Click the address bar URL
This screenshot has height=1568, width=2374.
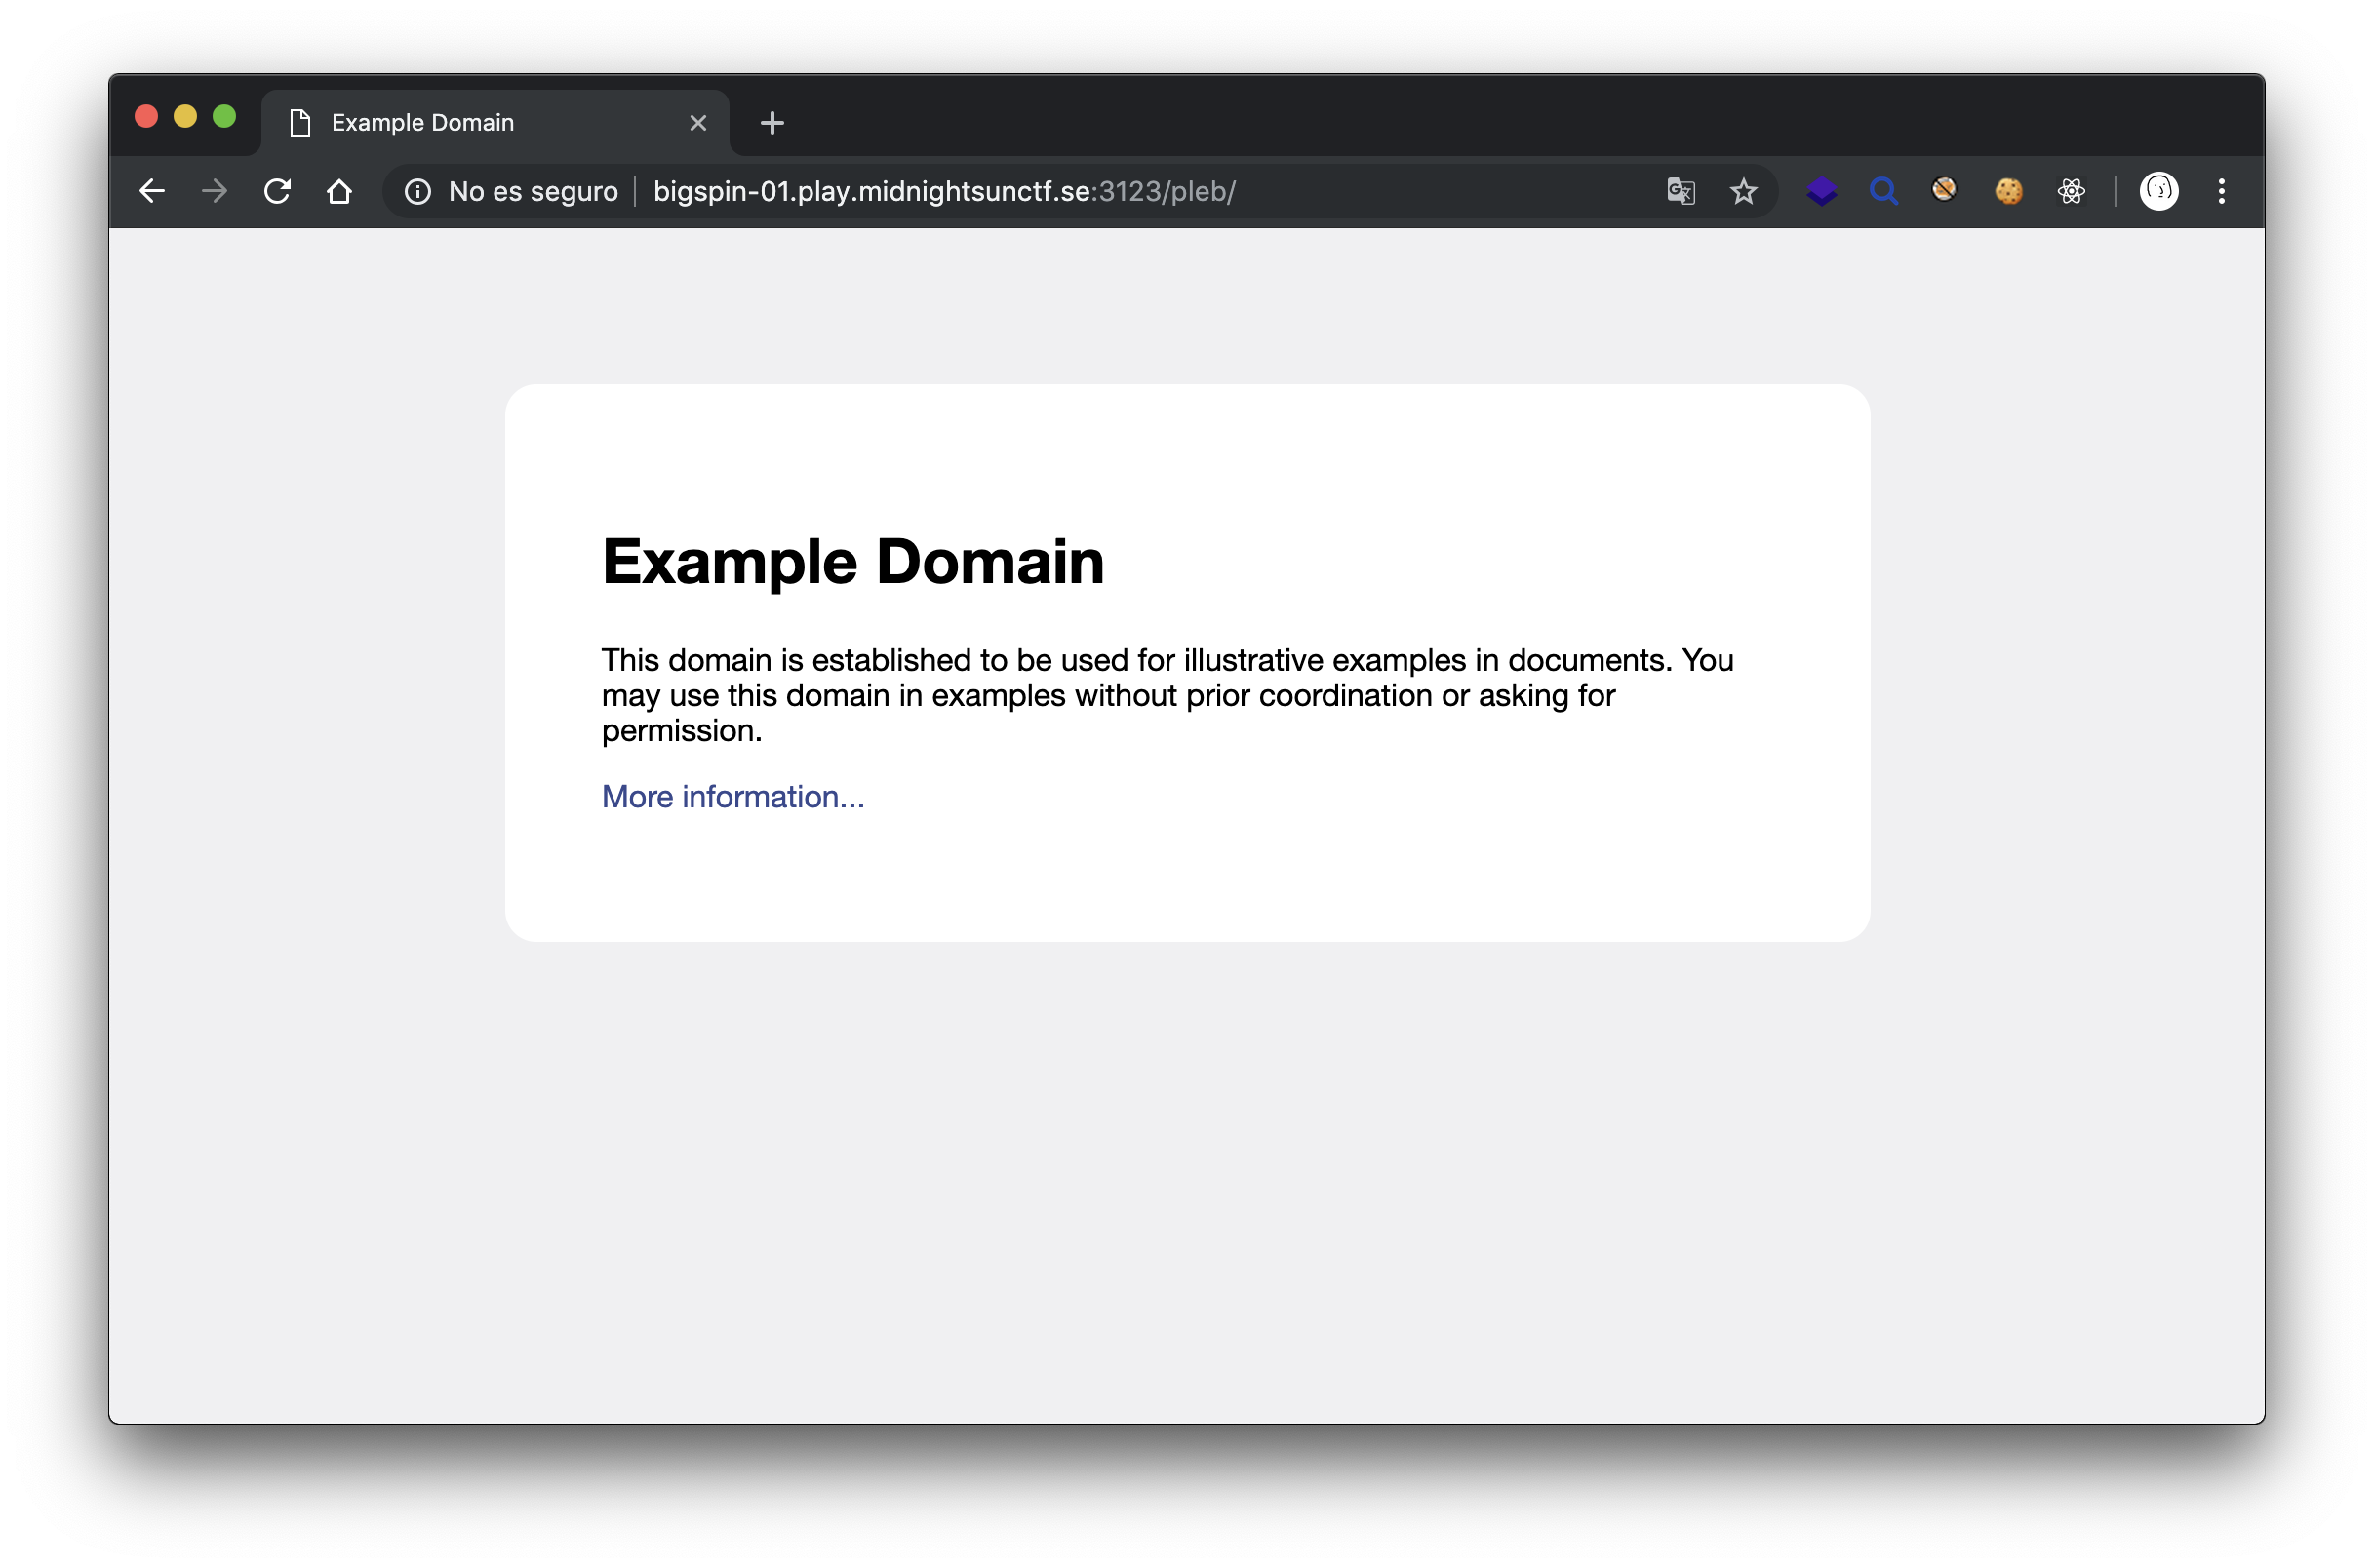point(943,191)
